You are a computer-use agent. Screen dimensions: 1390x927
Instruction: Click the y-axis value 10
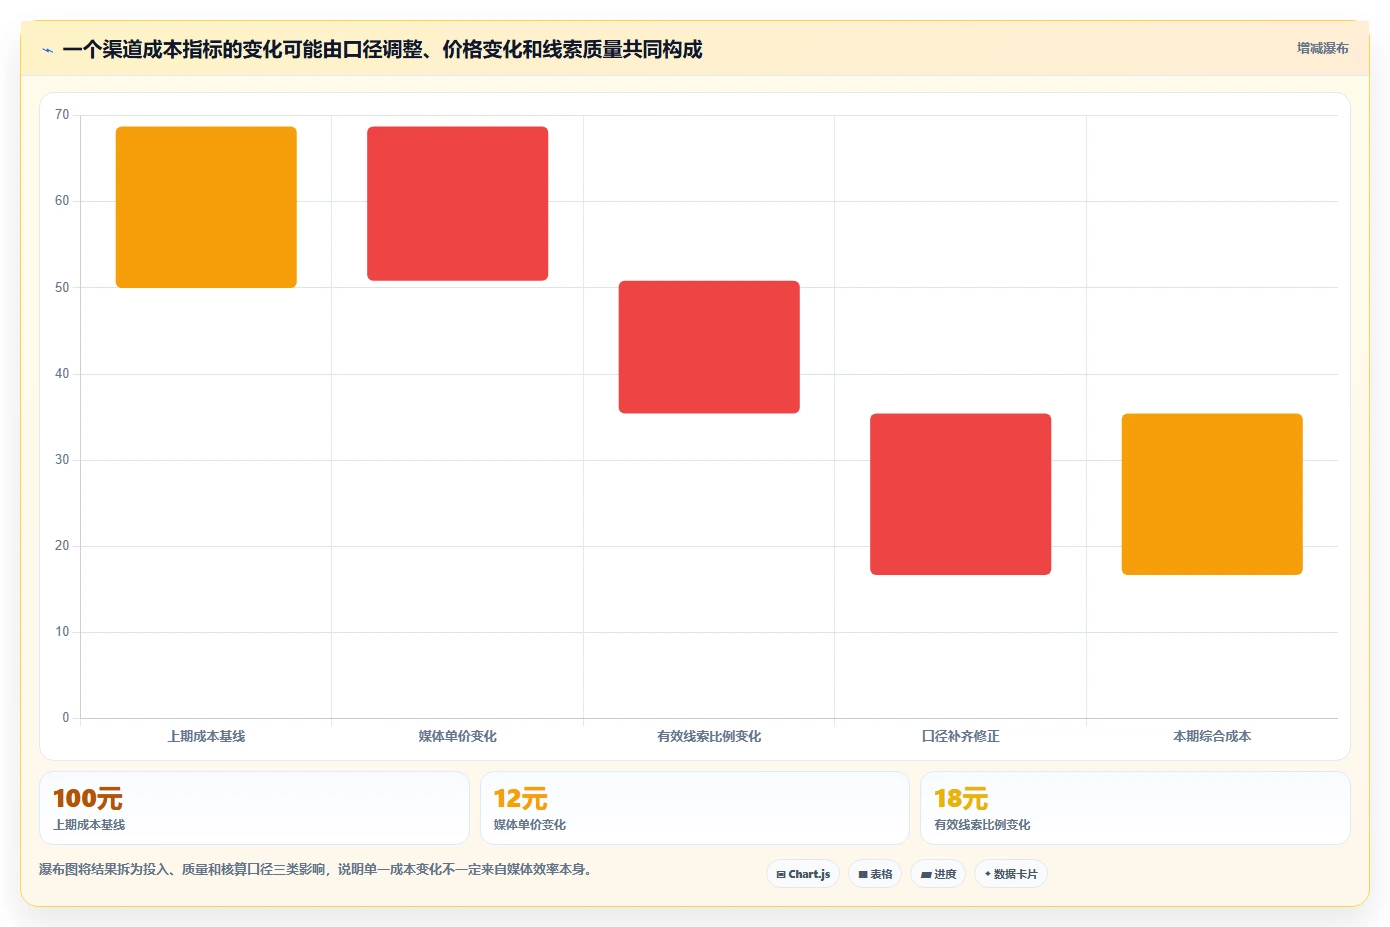pos(62,632)
